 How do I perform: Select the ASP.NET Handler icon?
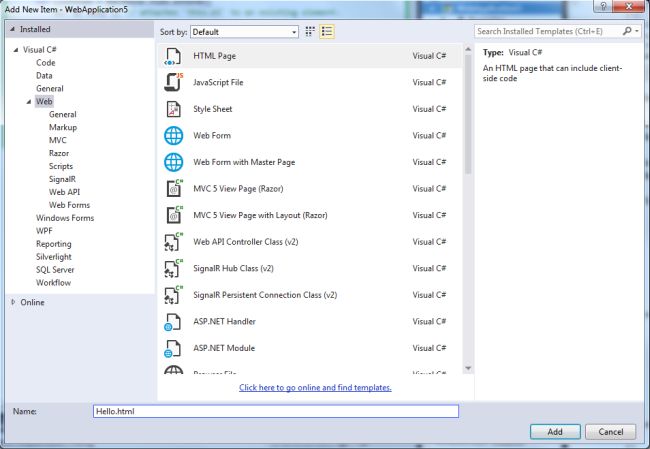pos(172,322)
